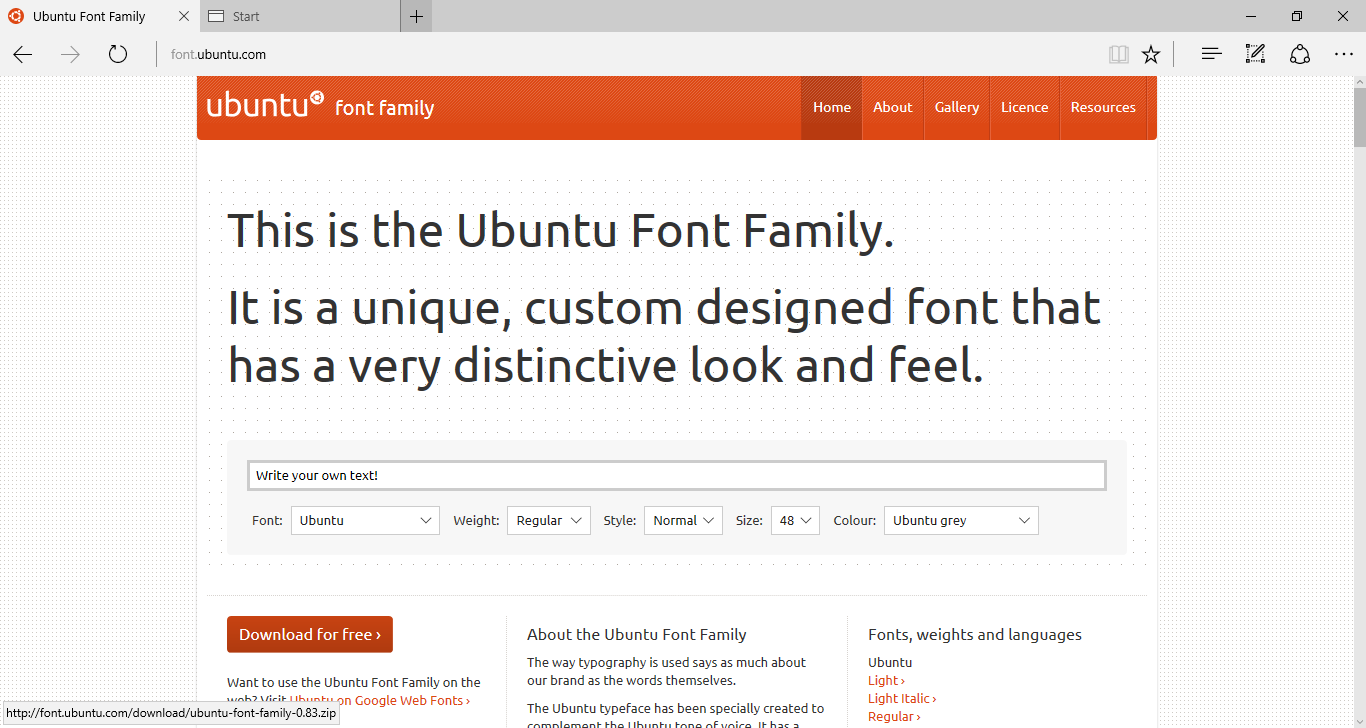Click the headline This is the Ubuntu Font Family.
Screen dimensions: 1366x728
(561, 231)
